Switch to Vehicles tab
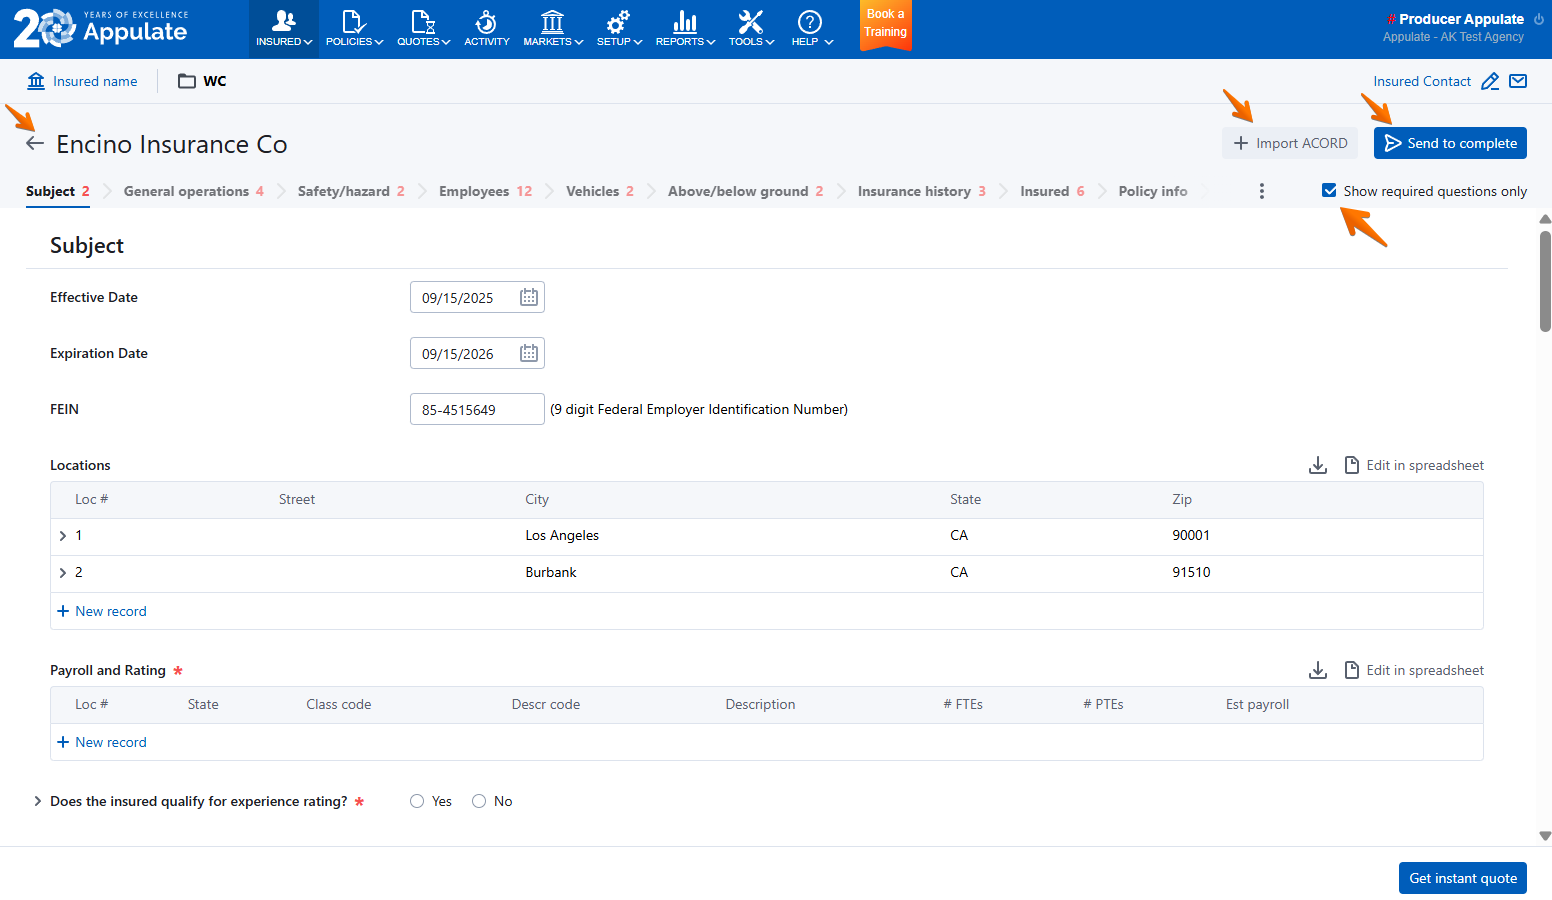This screenshot has height=900, width=1552. click(x=600, y=191)
